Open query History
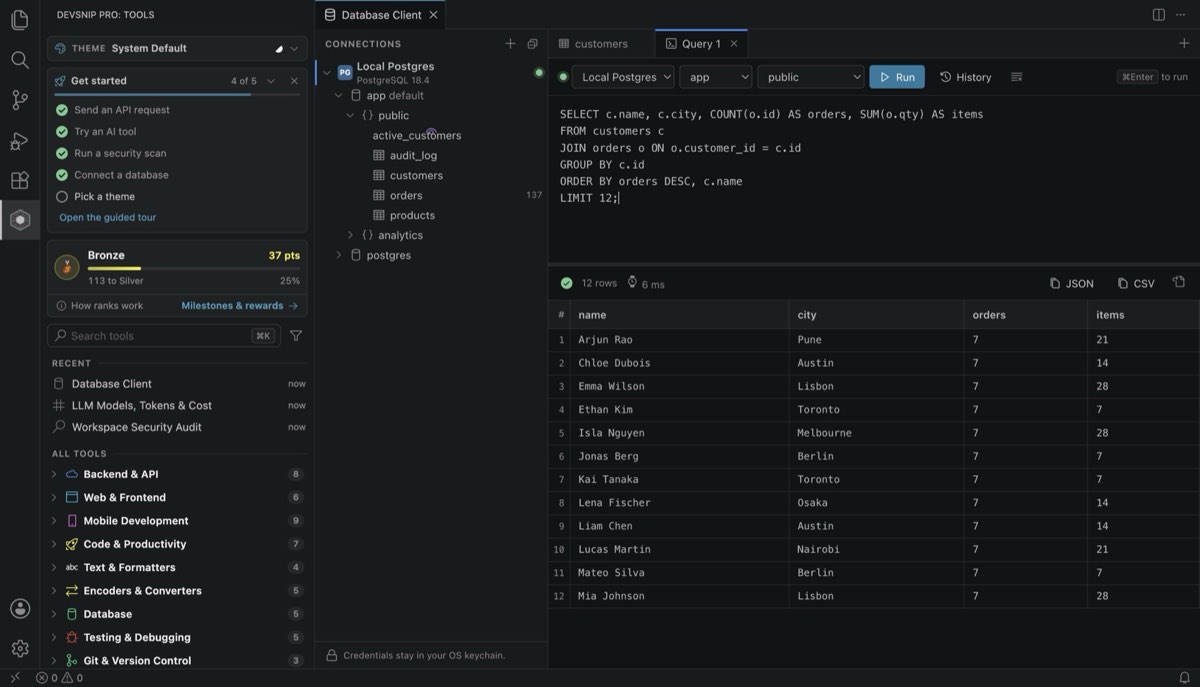This screenshot has width=1200, height=687. click(966, 77)
